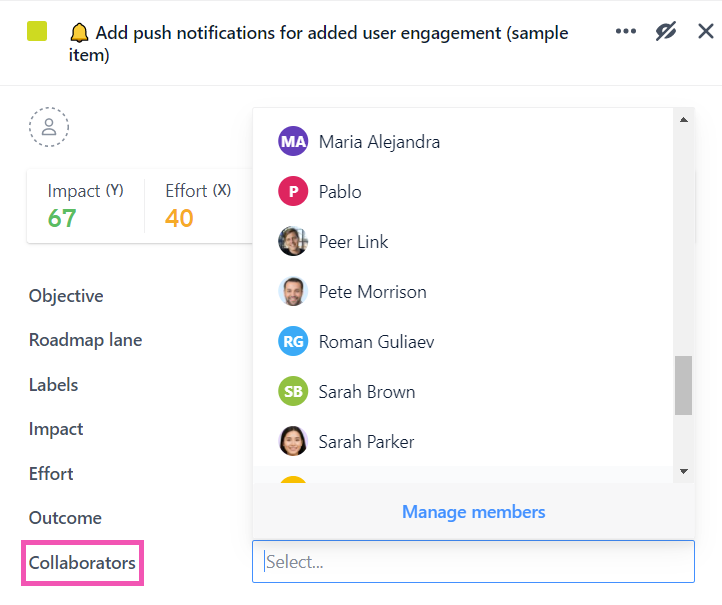
Task: Click the yellow-green item color swatch
Action: [37, 31]
